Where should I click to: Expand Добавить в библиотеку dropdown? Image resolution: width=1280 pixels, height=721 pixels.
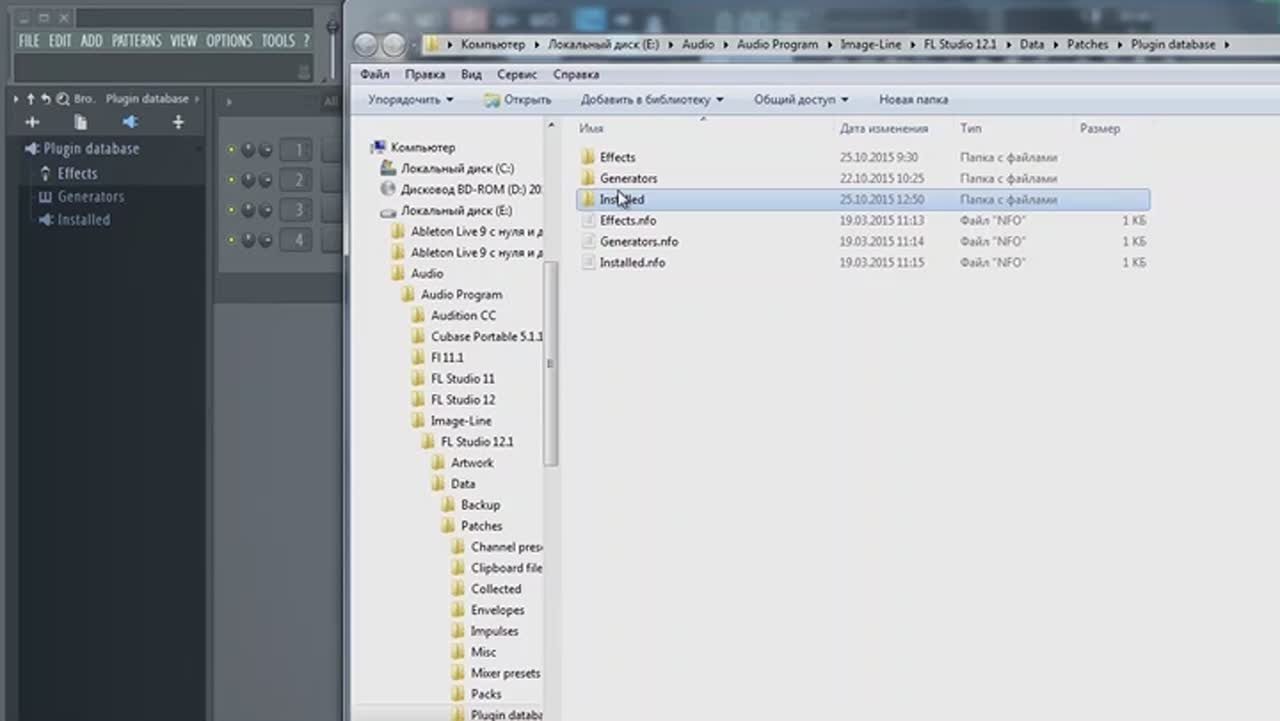651,100
